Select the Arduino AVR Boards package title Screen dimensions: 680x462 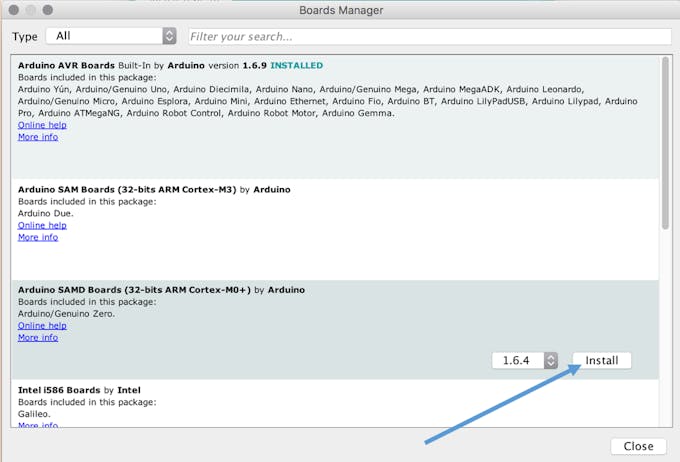66,66
